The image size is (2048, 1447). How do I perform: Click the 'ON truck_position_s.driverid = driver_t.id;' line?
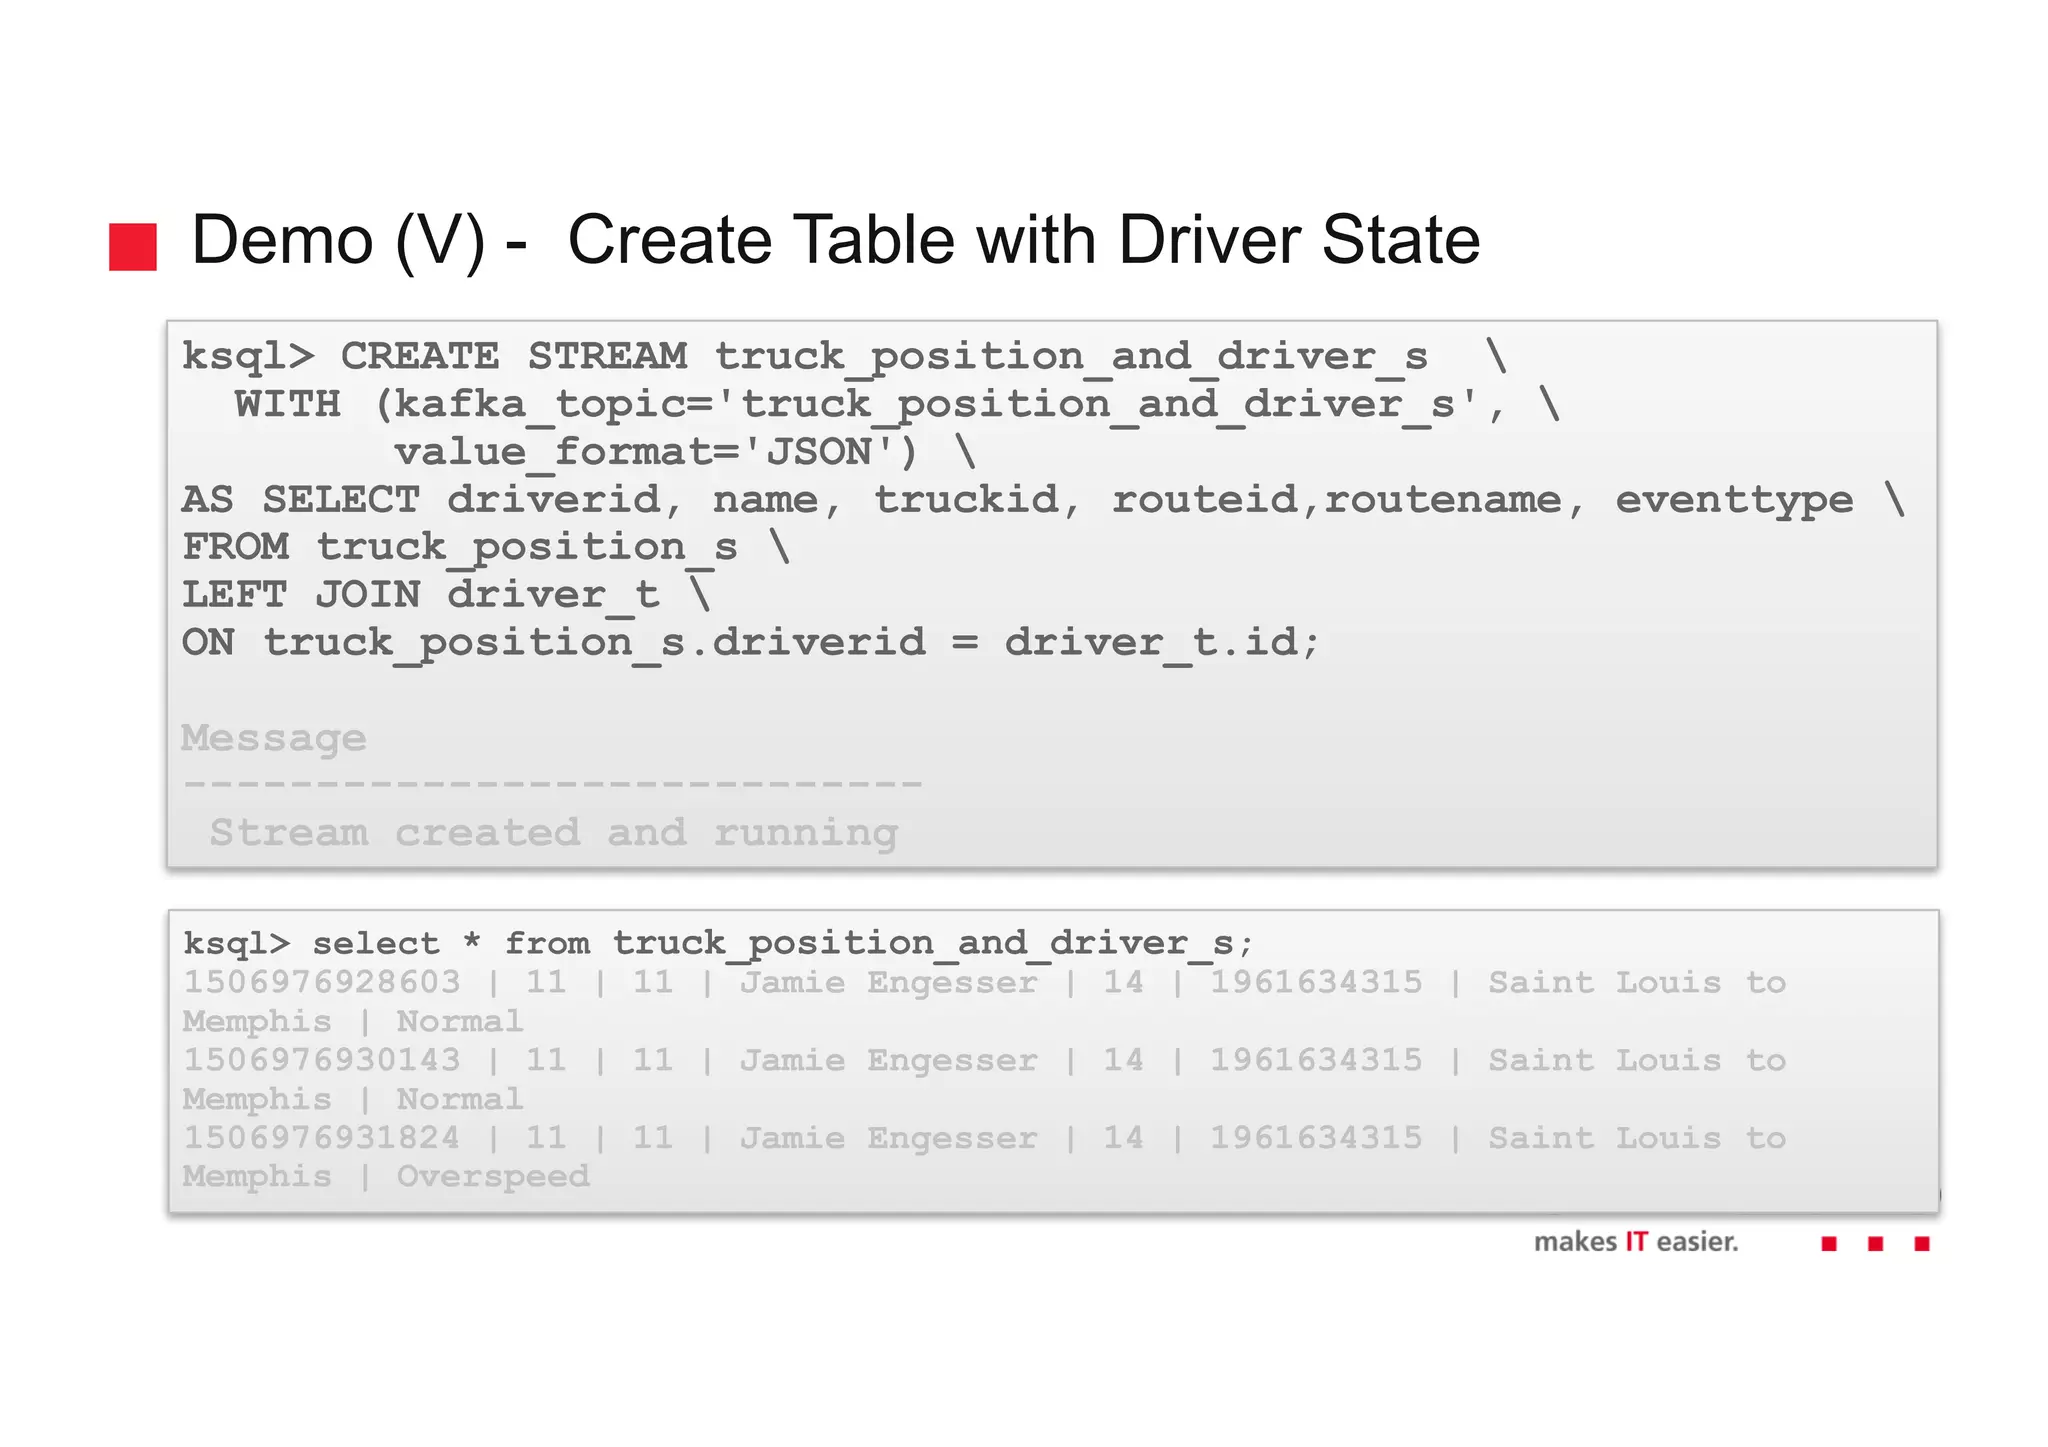(x=751, y=643)
